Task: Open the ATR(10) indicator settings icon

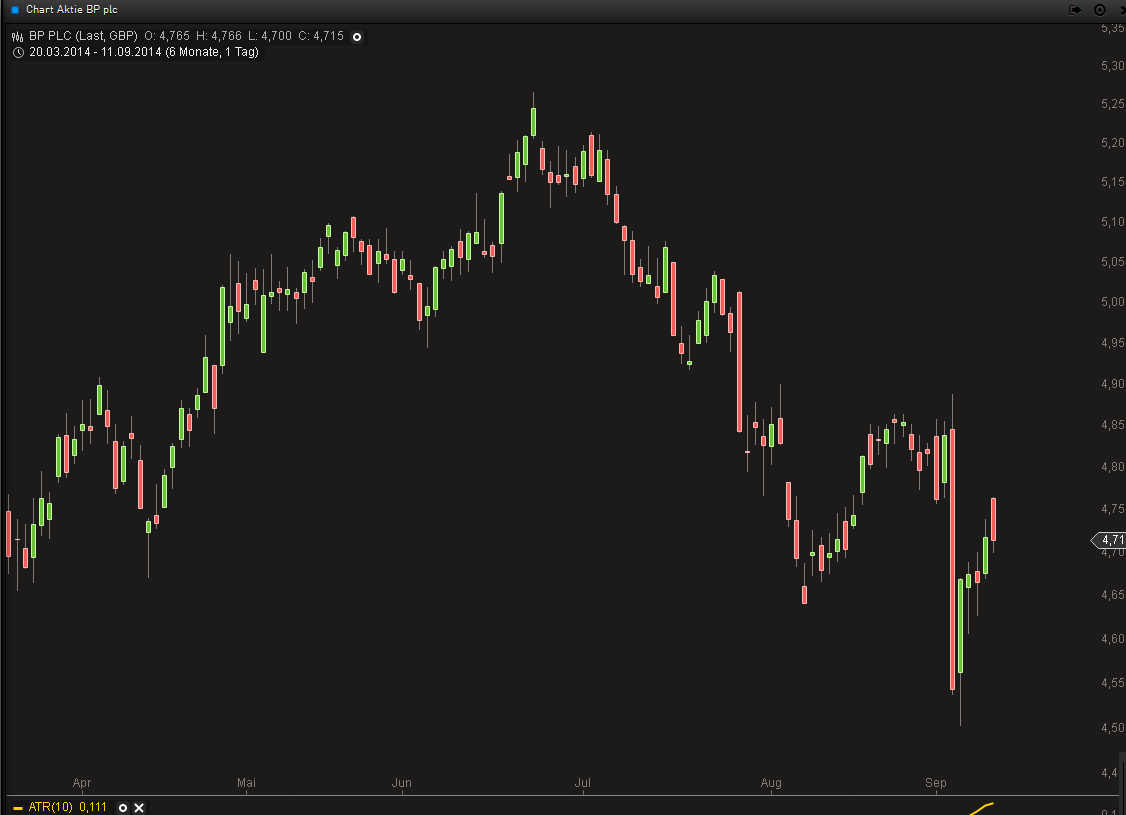Action: pos(123,807)
